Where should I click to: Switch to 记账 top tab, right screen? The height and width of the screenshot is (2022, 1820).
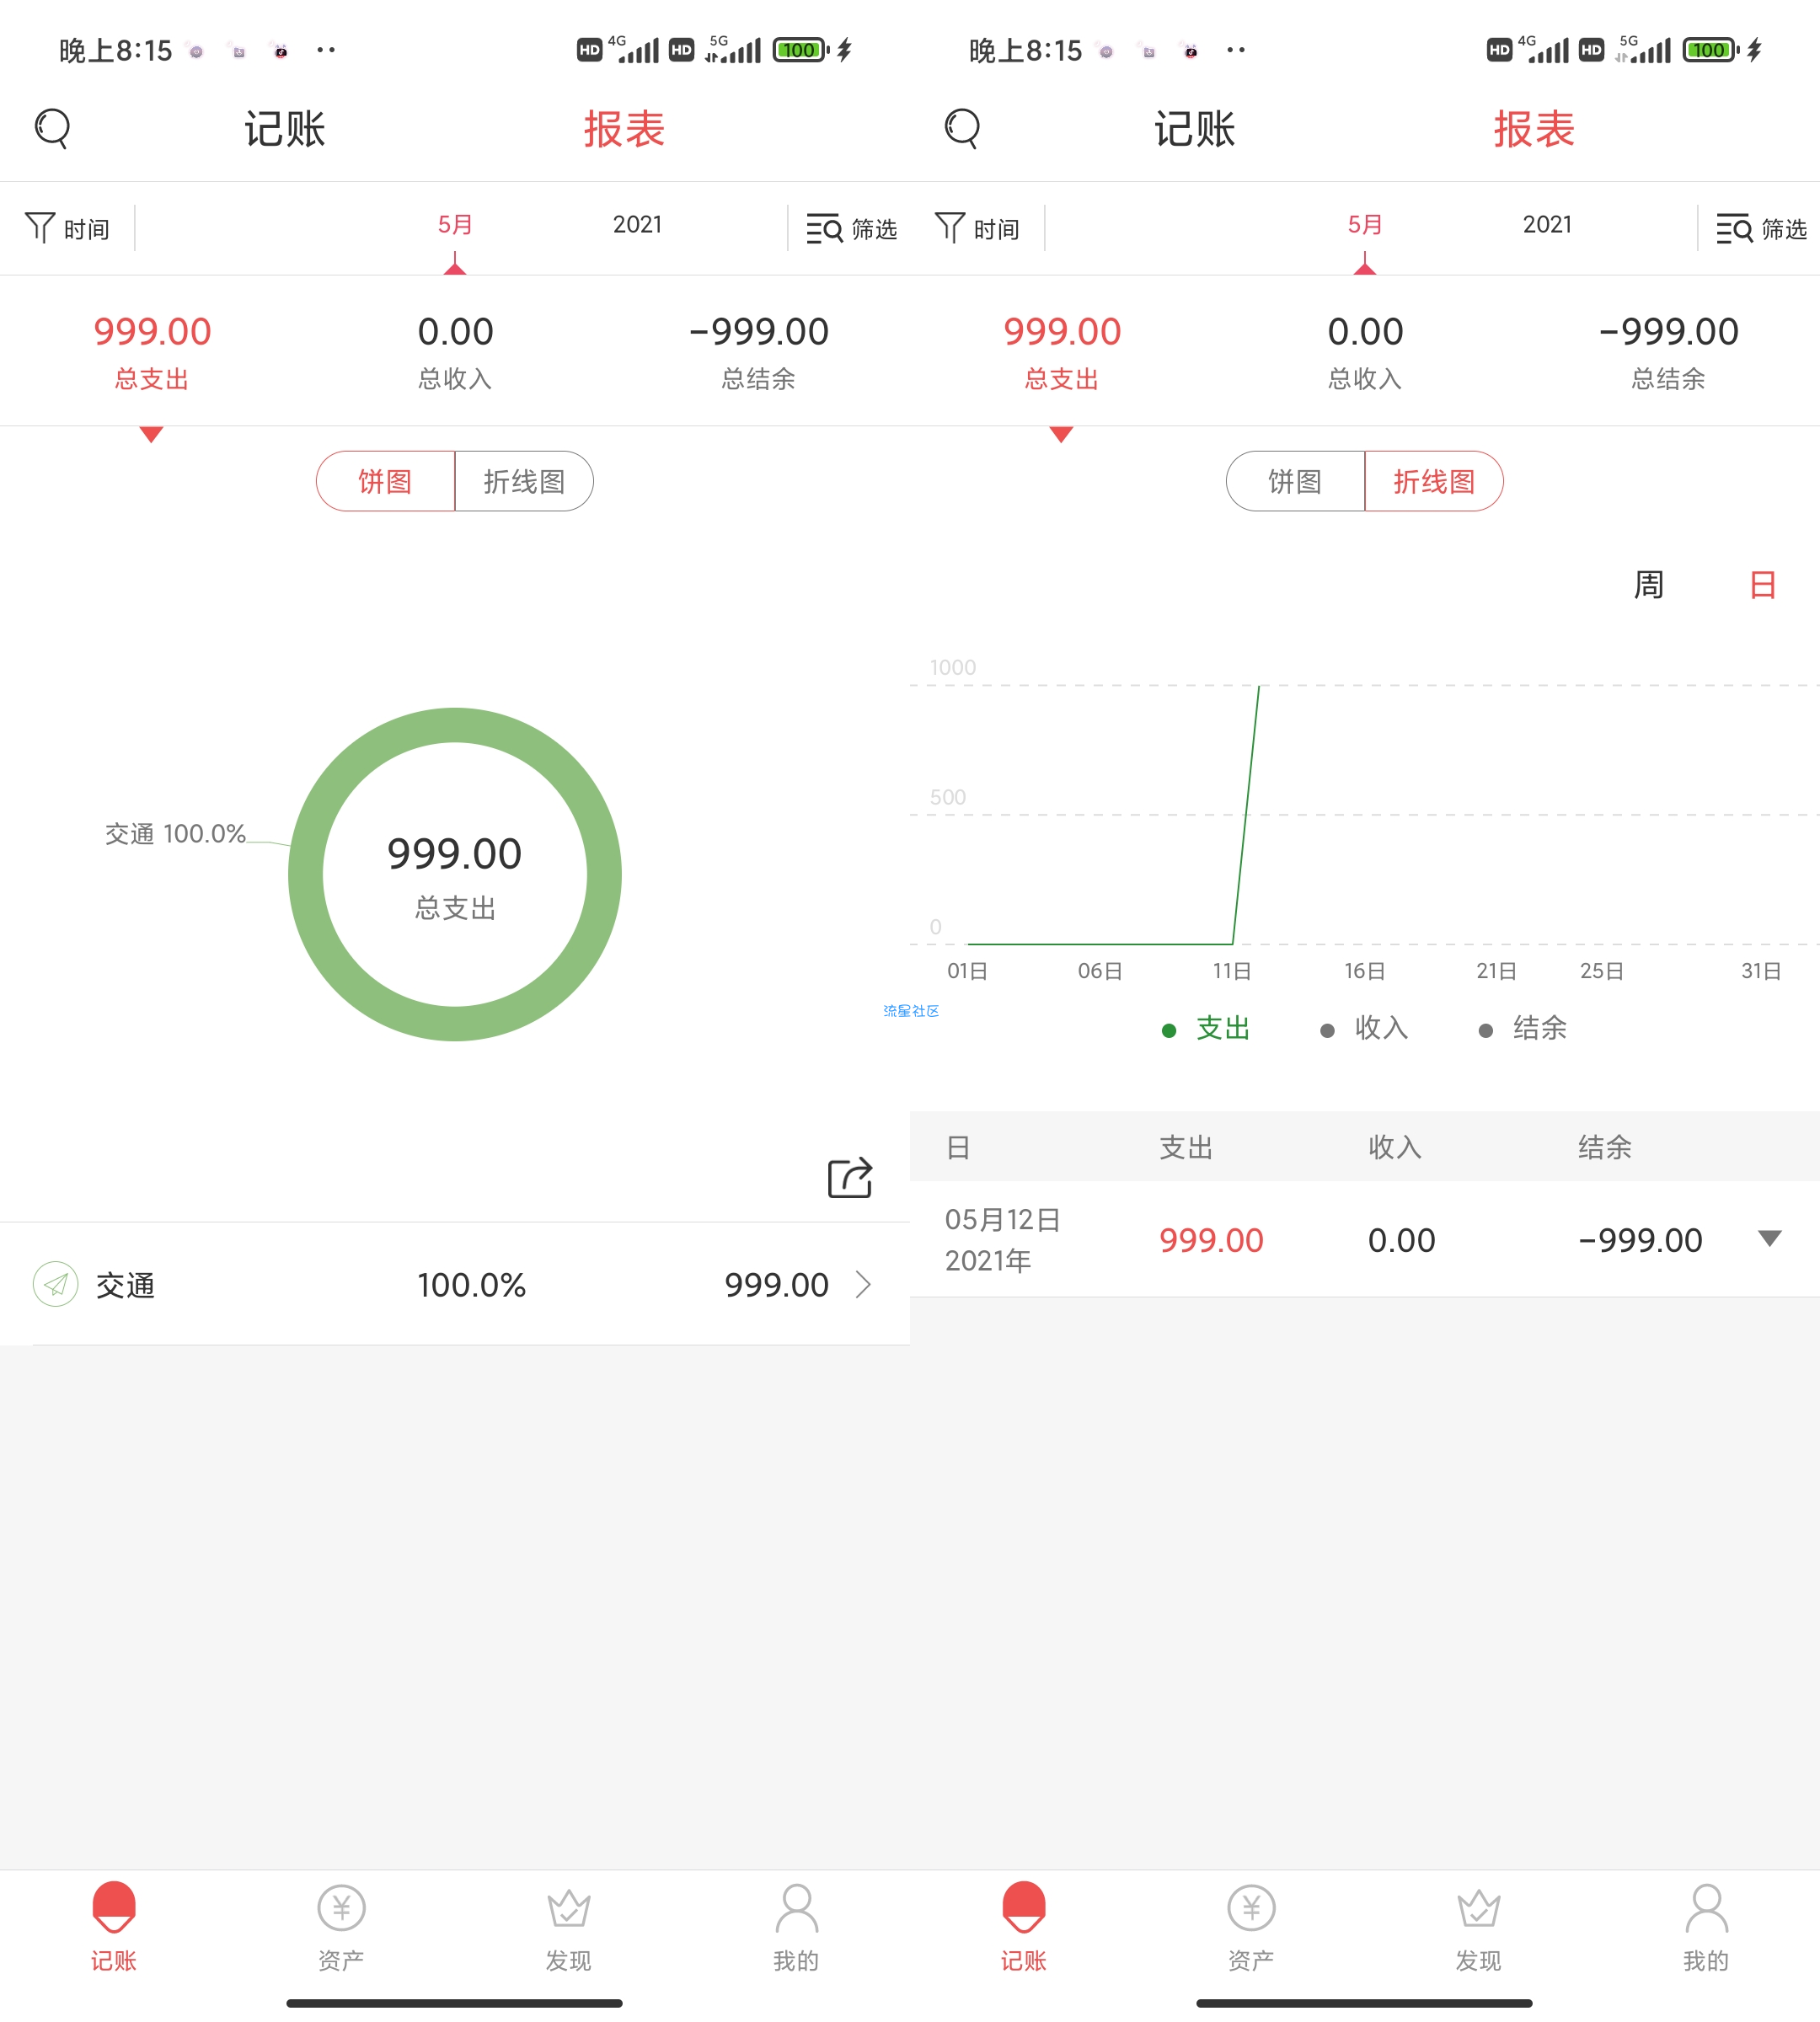[1195, 129]
